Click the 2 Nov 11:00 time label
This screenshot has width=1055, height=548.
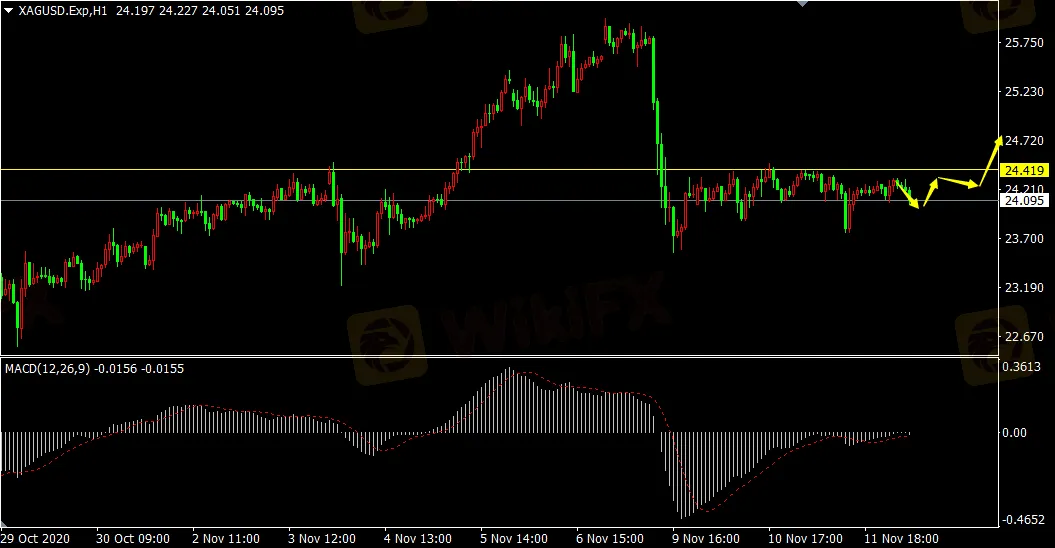pyautogui.click(x=225, y=539)
